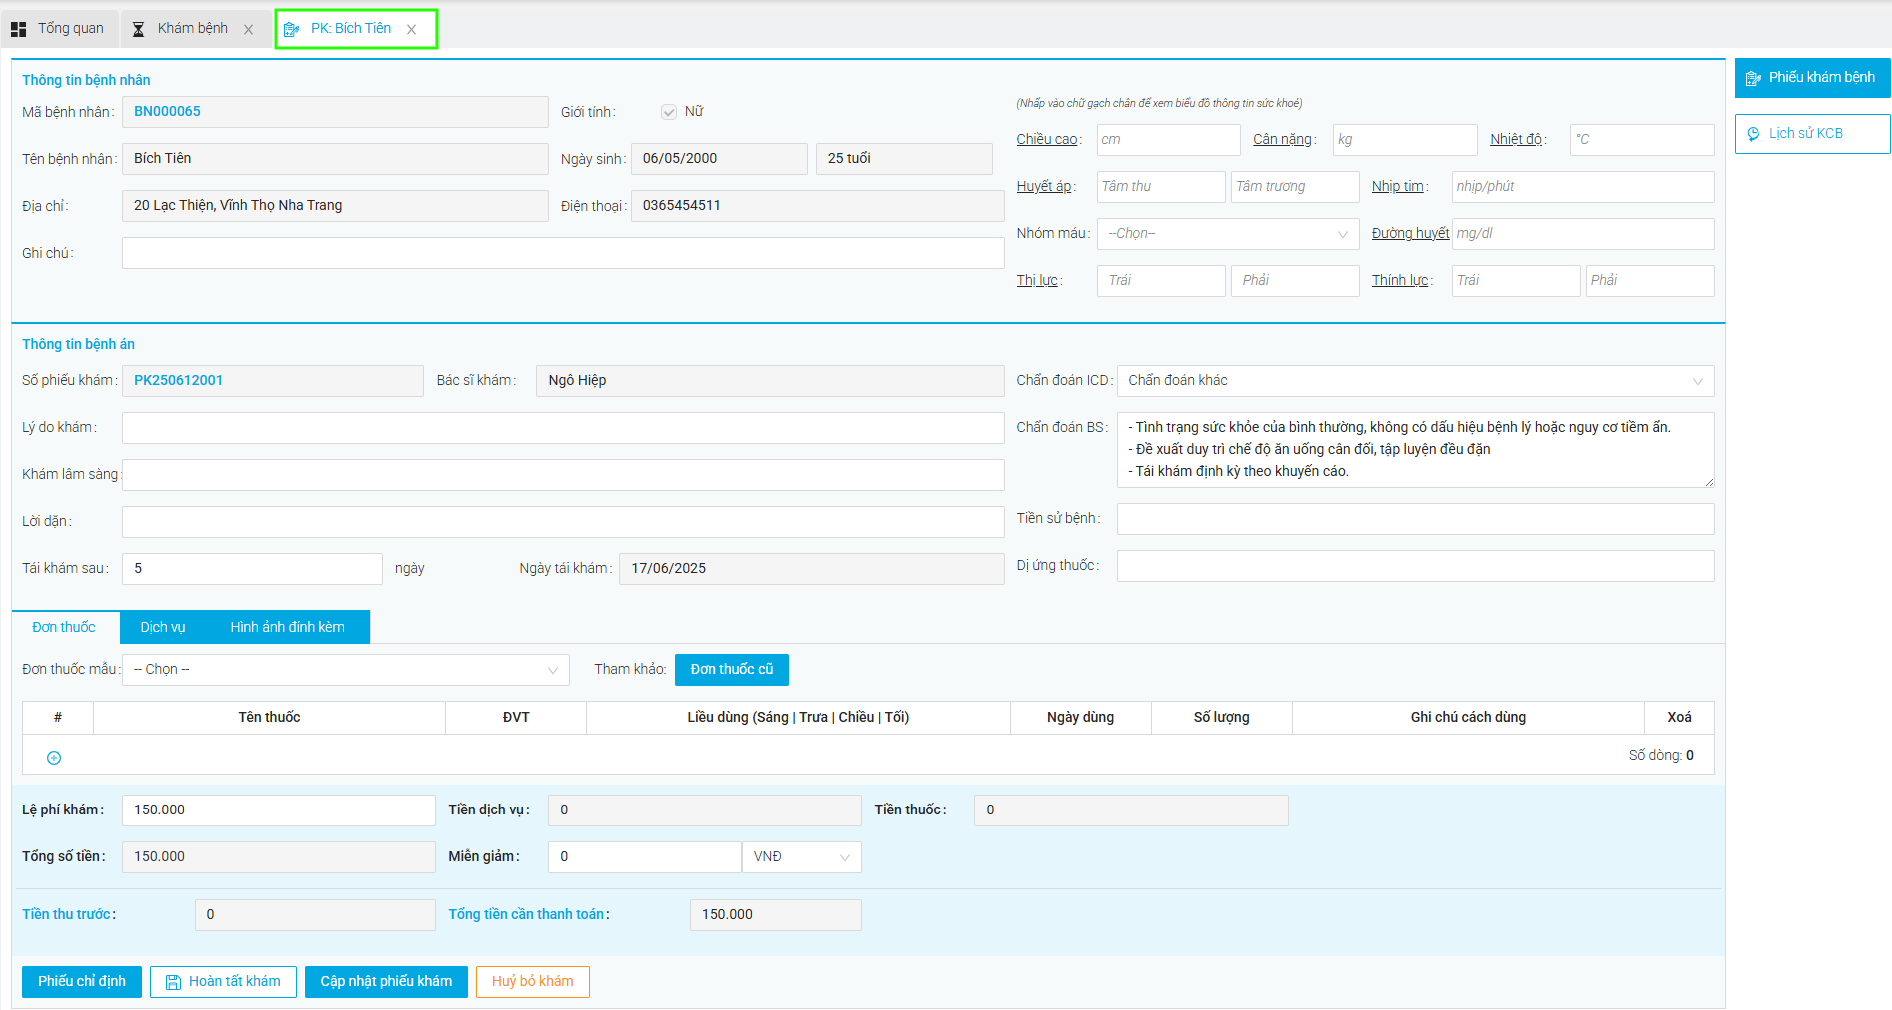1892x1010 pixels.
Task: Select the Đơn thuốc tab
Action: (x=64, y=627)
